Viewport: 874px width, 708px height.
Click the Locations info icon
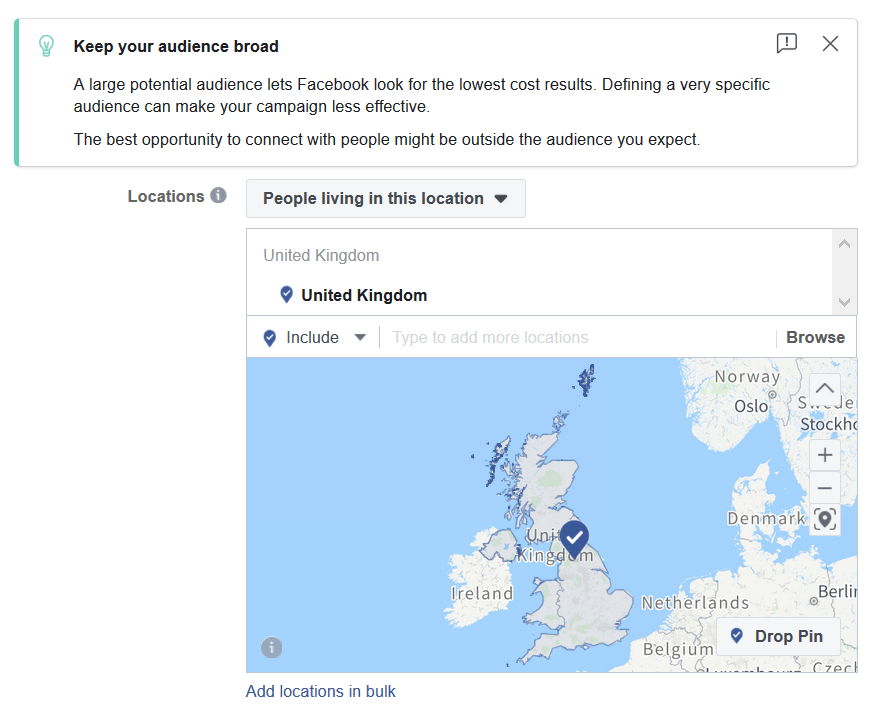pos(218,195)
